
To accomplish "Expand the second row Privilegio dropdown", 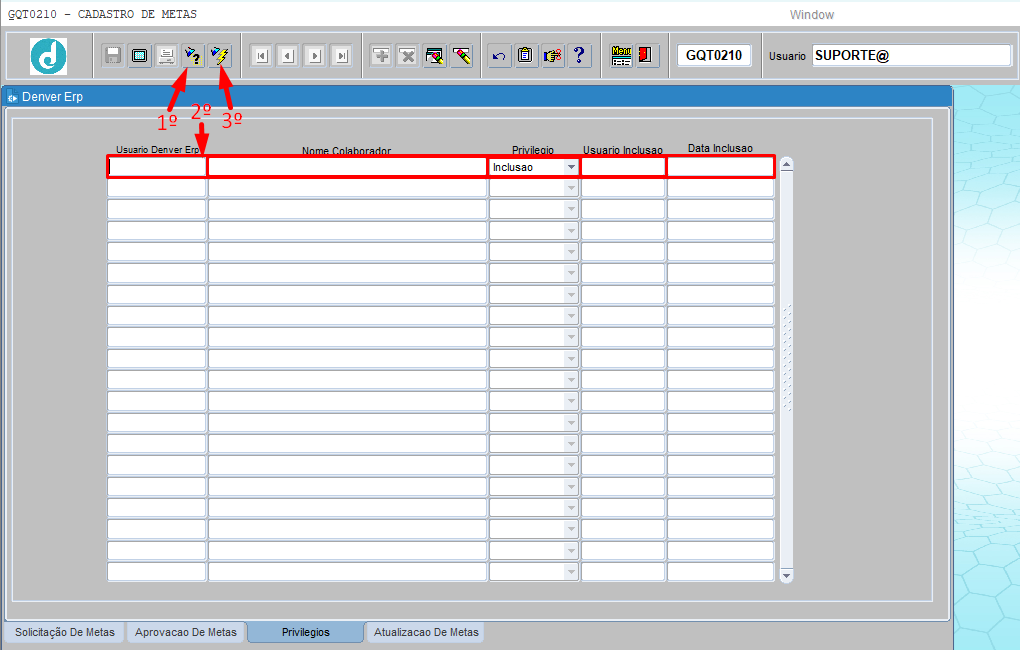I will coord(571,188).
